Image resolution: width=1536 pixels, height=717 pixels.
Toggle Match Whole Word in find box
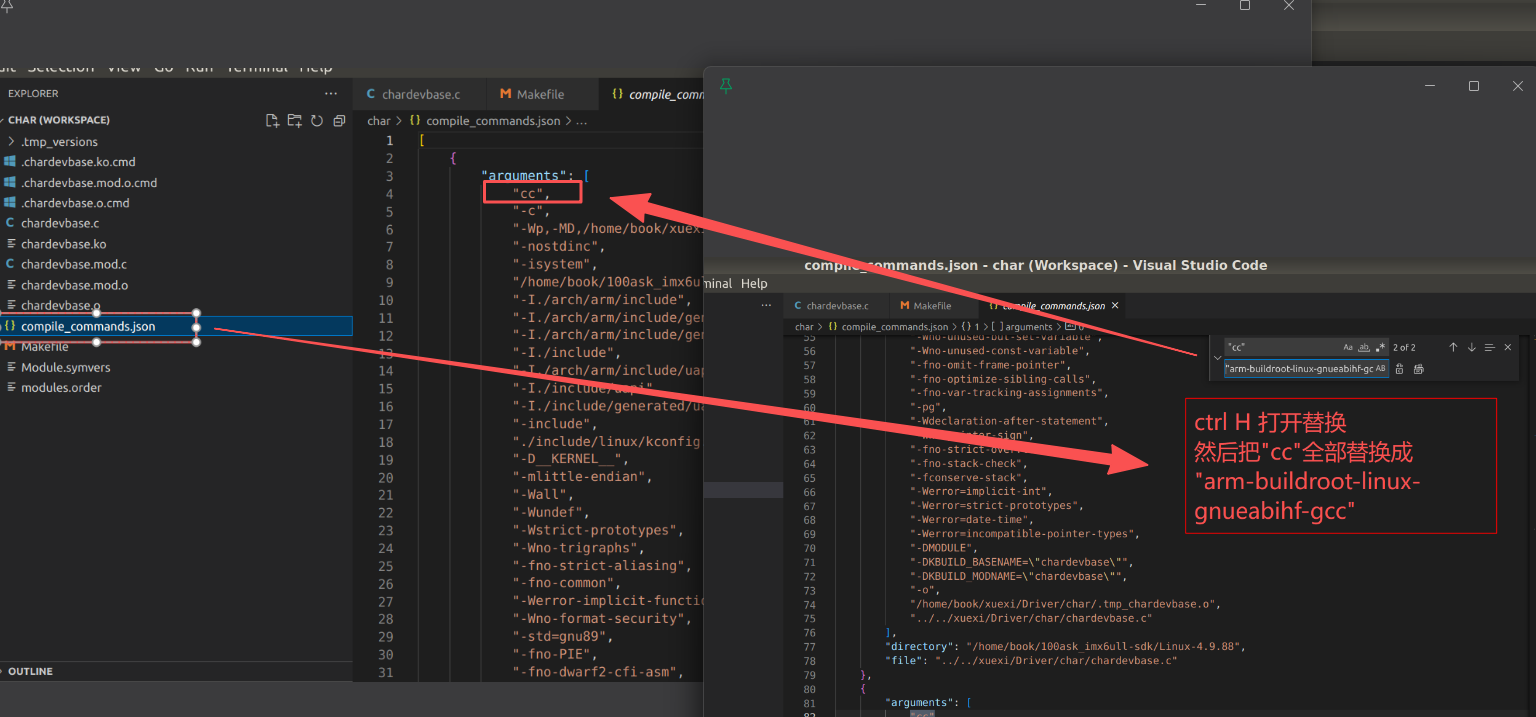pos(1364,347)
